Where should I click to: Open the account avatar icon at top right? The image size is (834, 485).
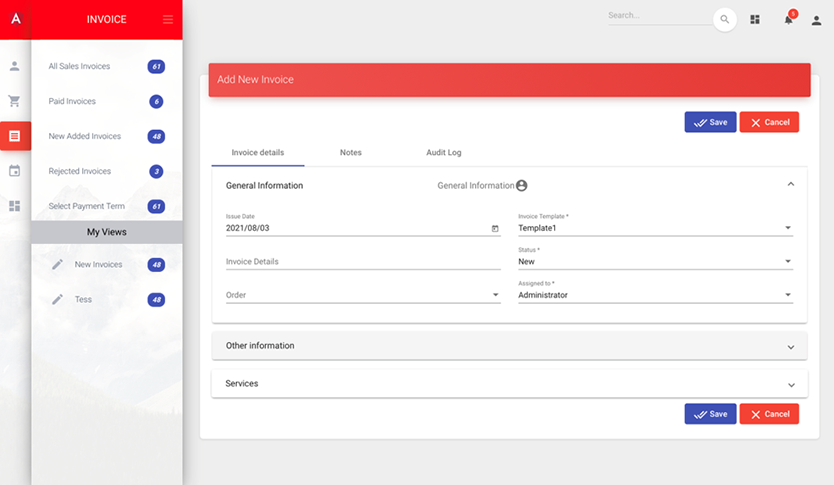816,20
